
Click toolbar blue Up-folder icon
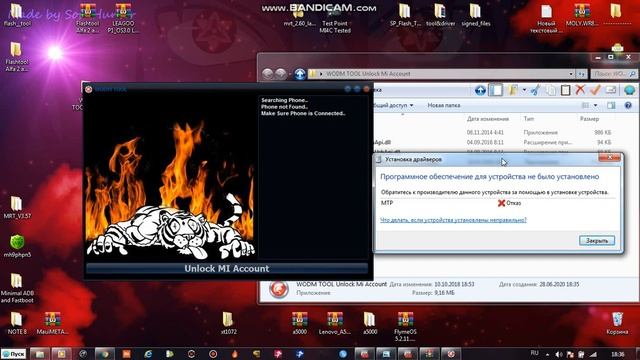[480, 90]
